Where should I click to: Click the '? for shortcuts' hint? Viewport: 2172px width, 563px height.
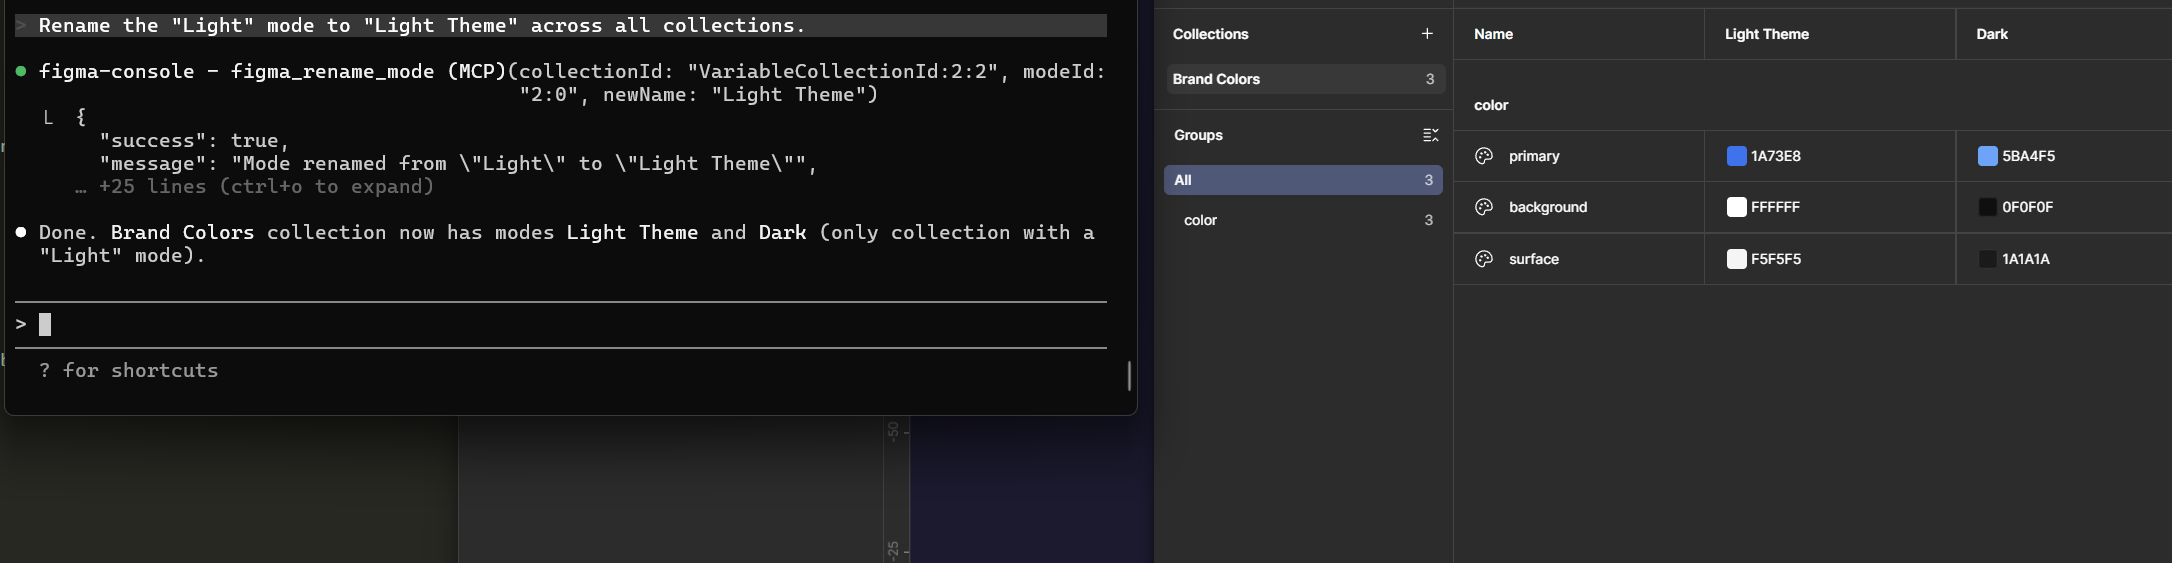coord(128,371)
